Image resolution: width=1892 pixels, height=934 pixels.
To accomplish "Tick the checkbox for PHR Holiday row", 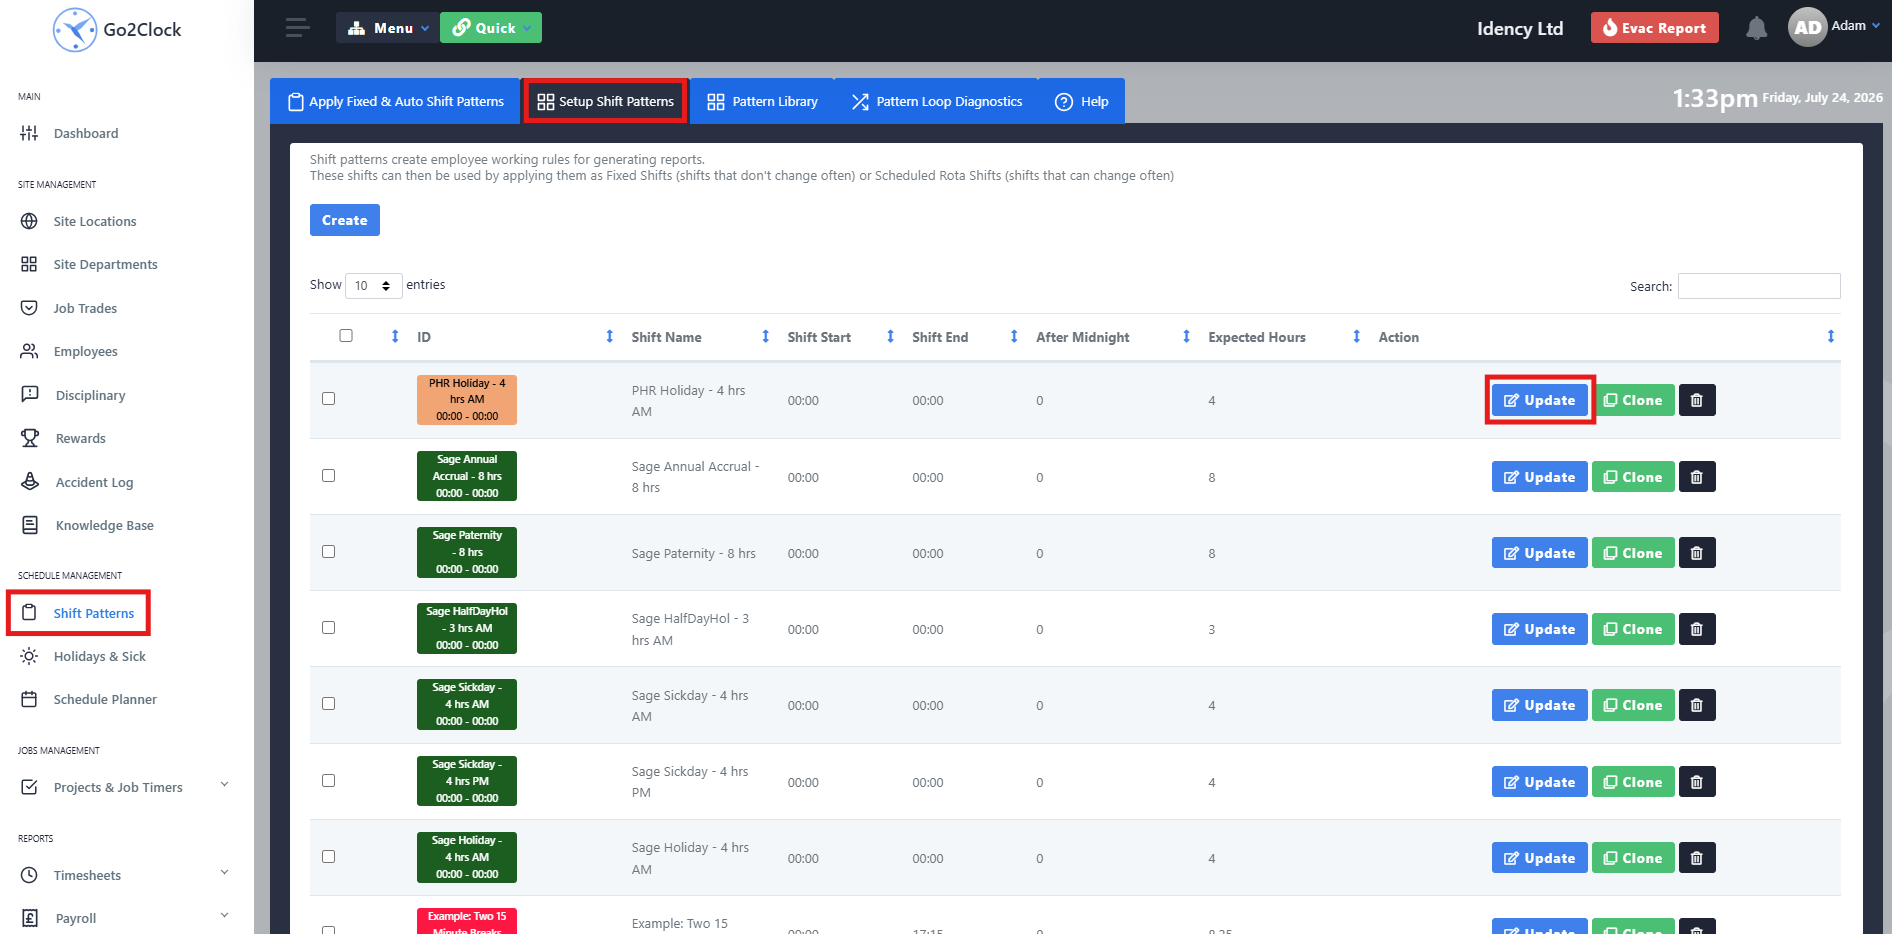I will pos(328,399).
